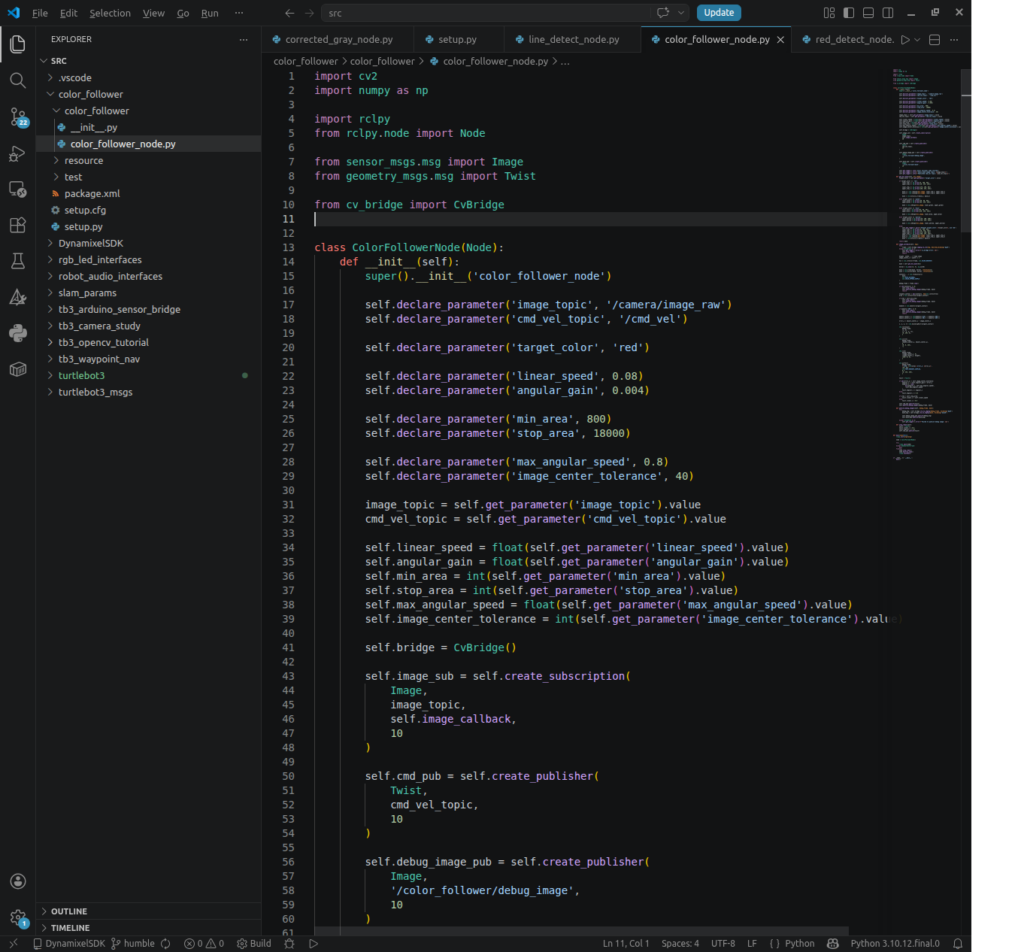The height and width of the screenshot is (952, 1024).
Task: Open Source Control with 22 changes badge
Action: (18, 118)
